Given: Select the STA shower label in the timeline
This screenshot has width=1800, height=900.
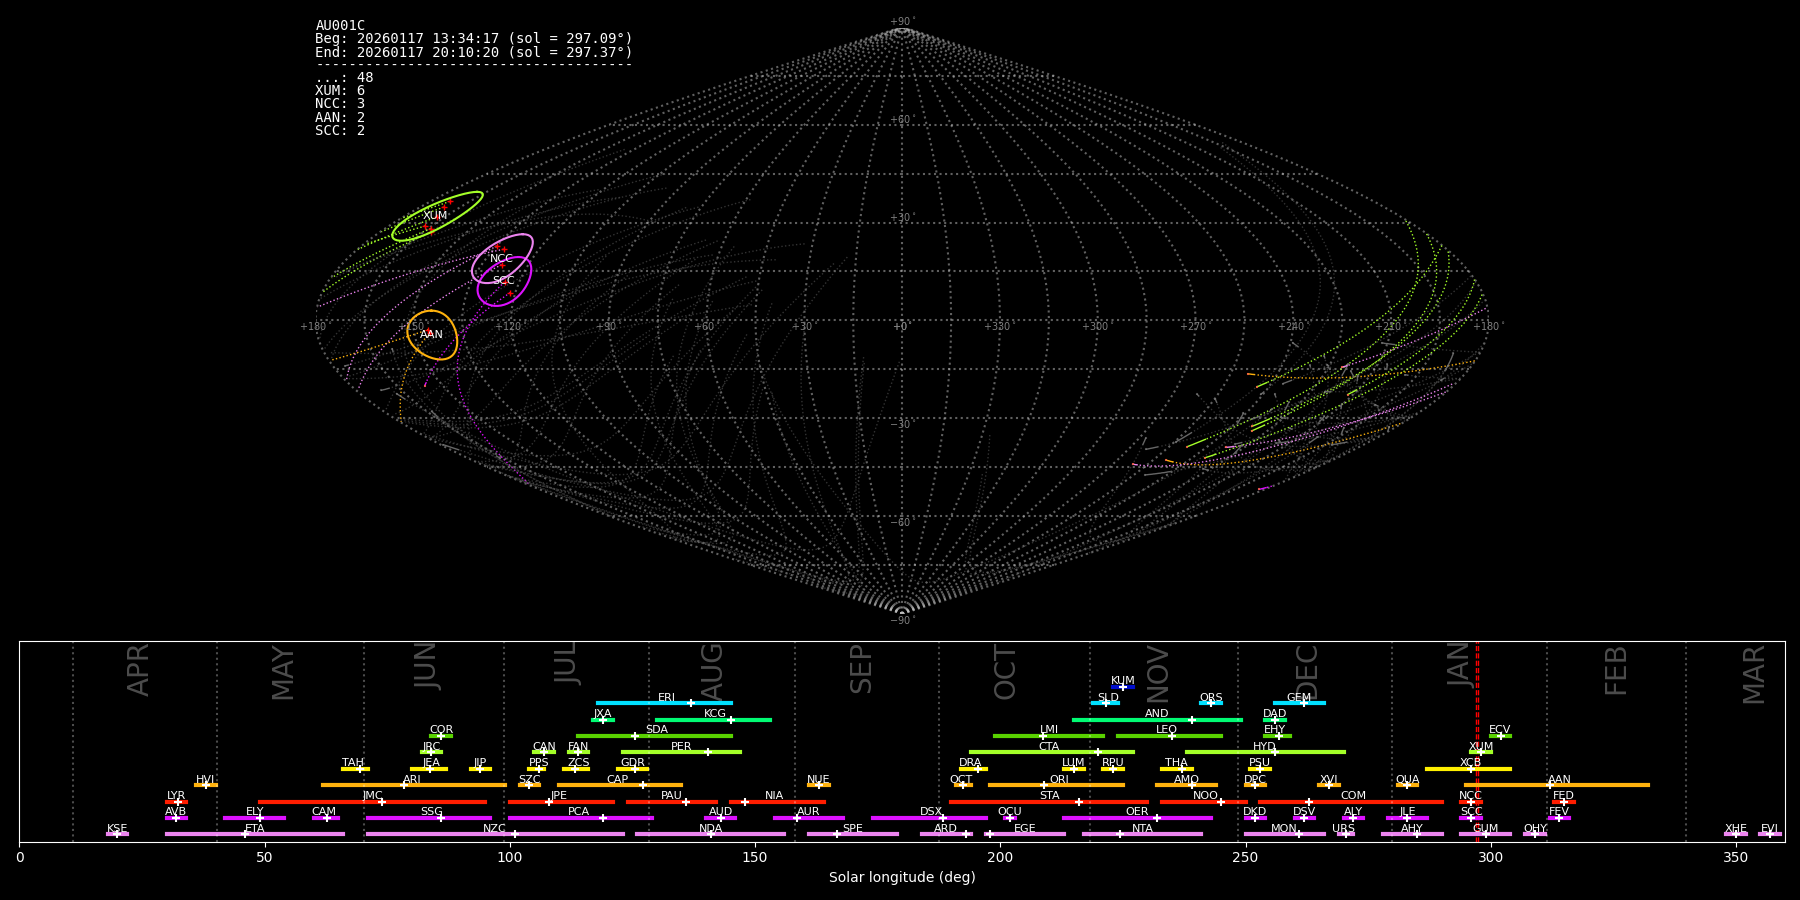Looking at the screenshot, I should (x=1049, y=796).
